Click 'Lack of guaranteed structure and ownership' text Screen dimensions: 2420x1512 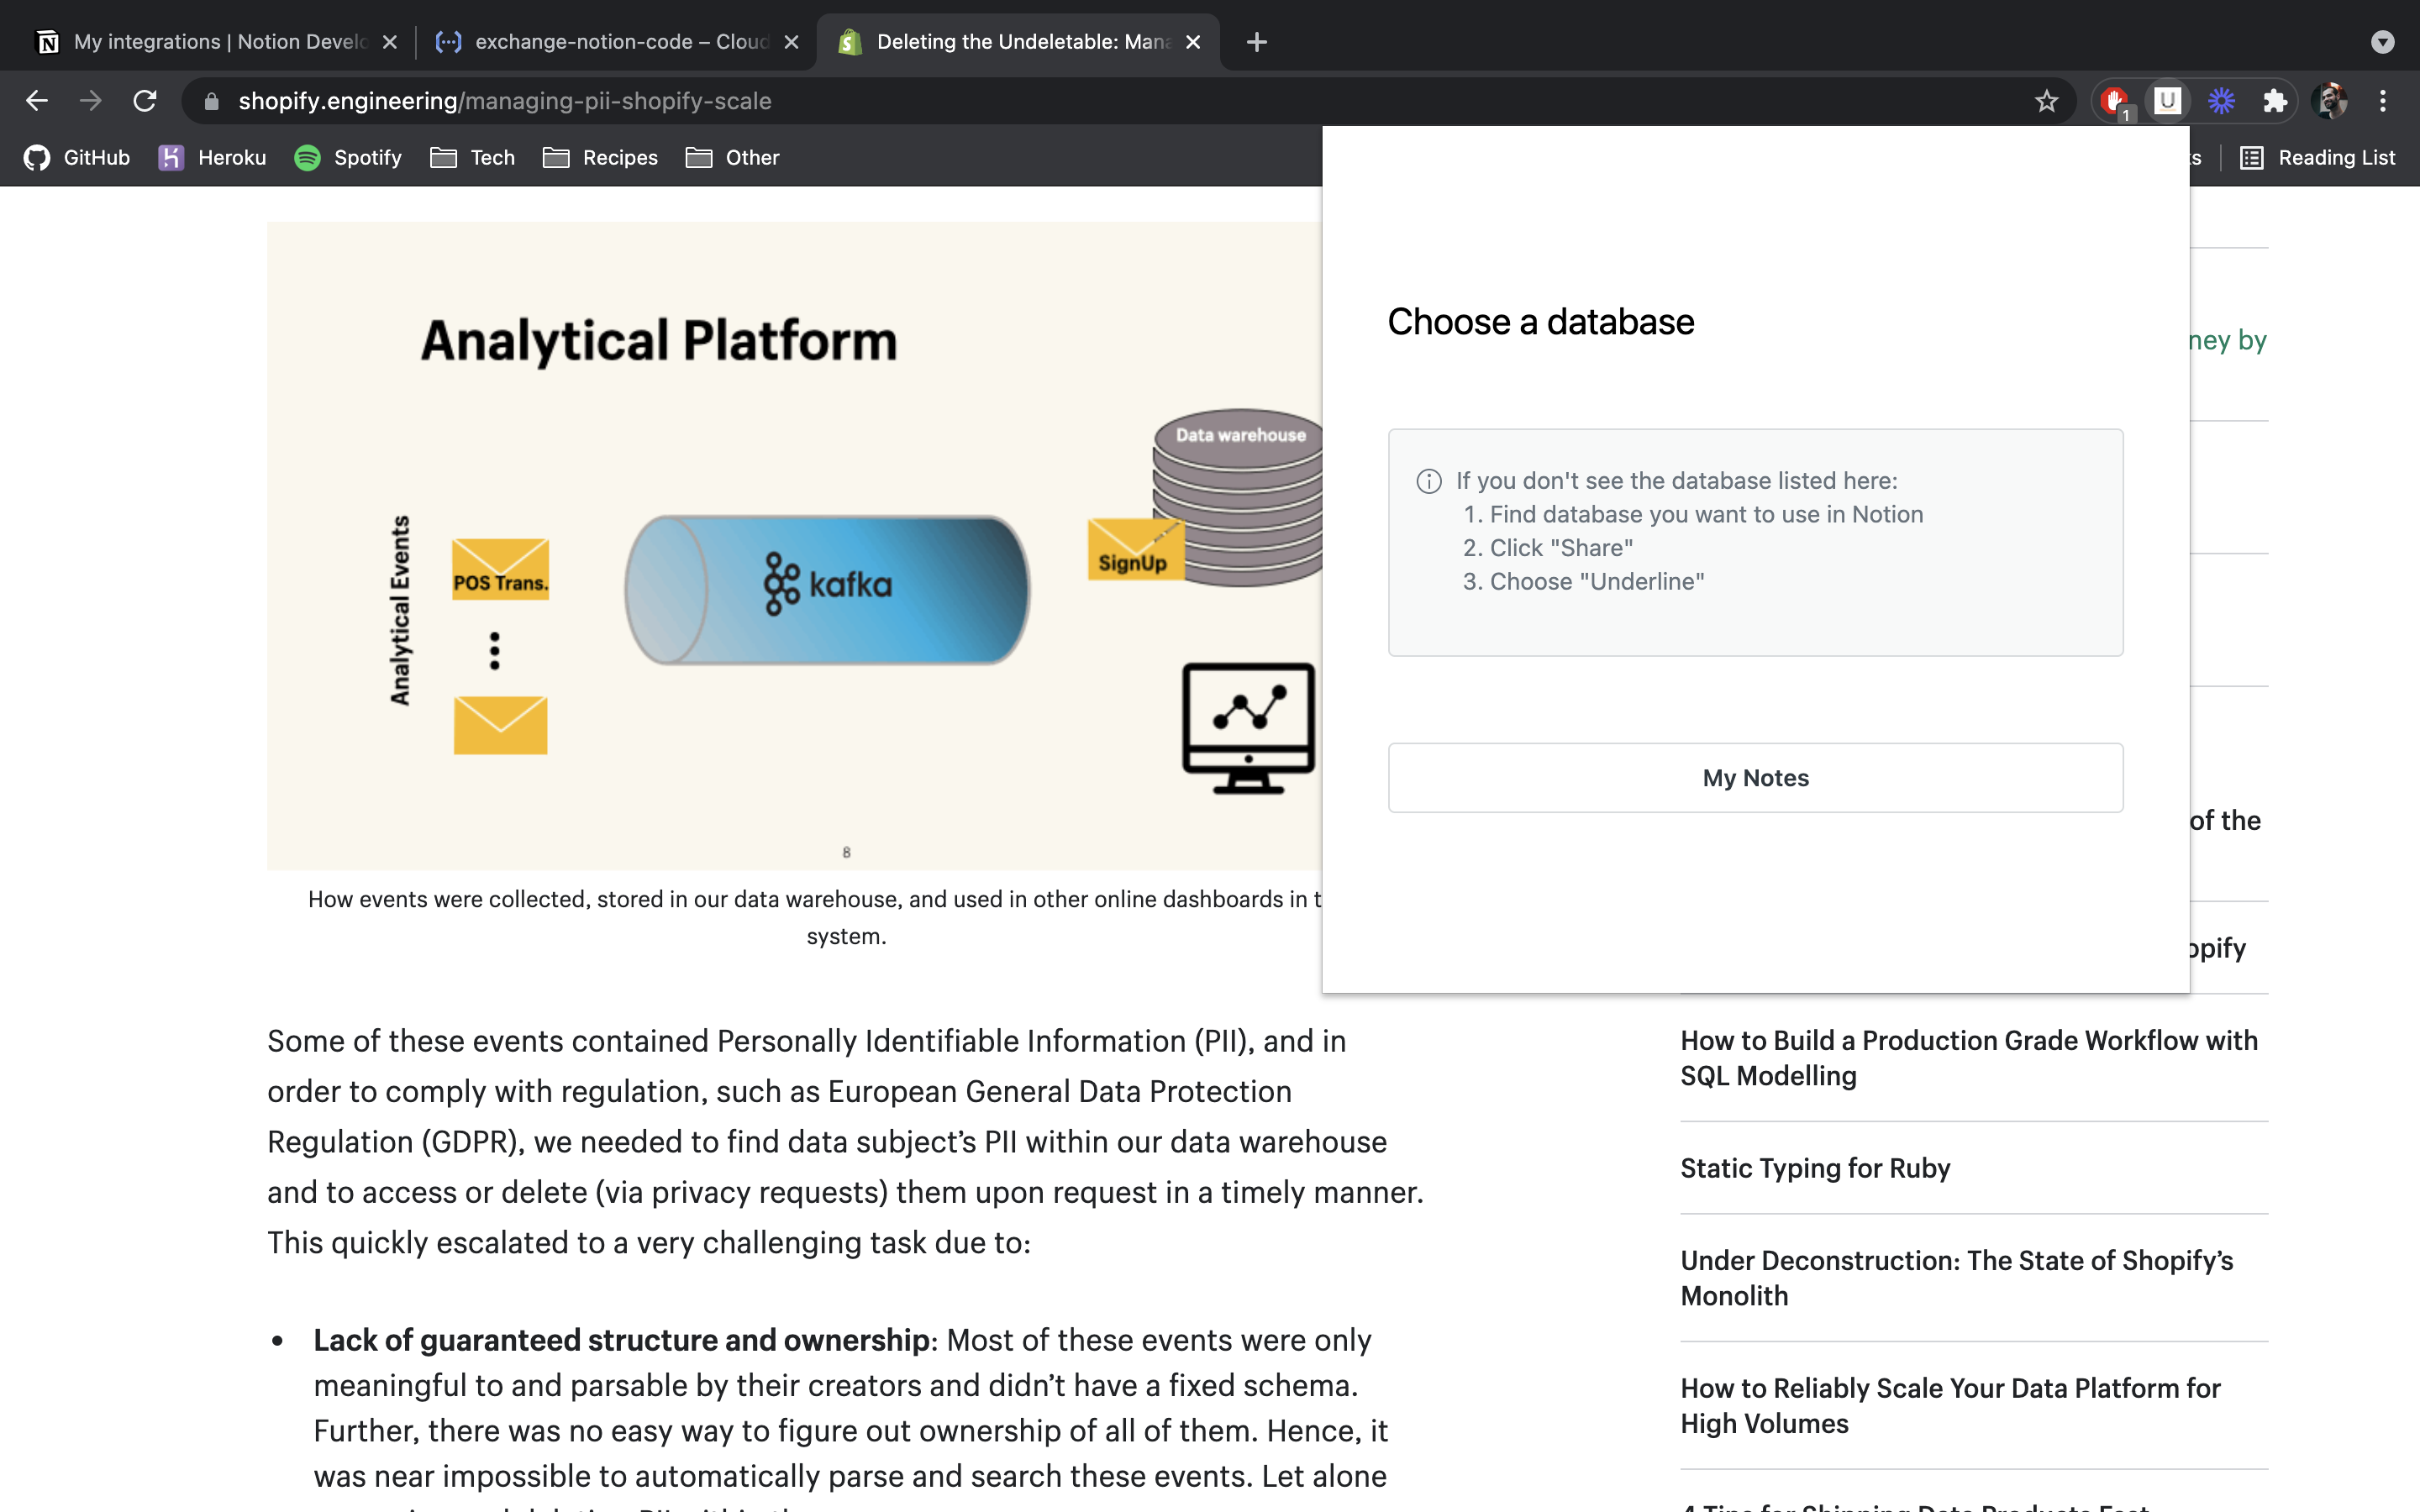tap(622, 1340)
